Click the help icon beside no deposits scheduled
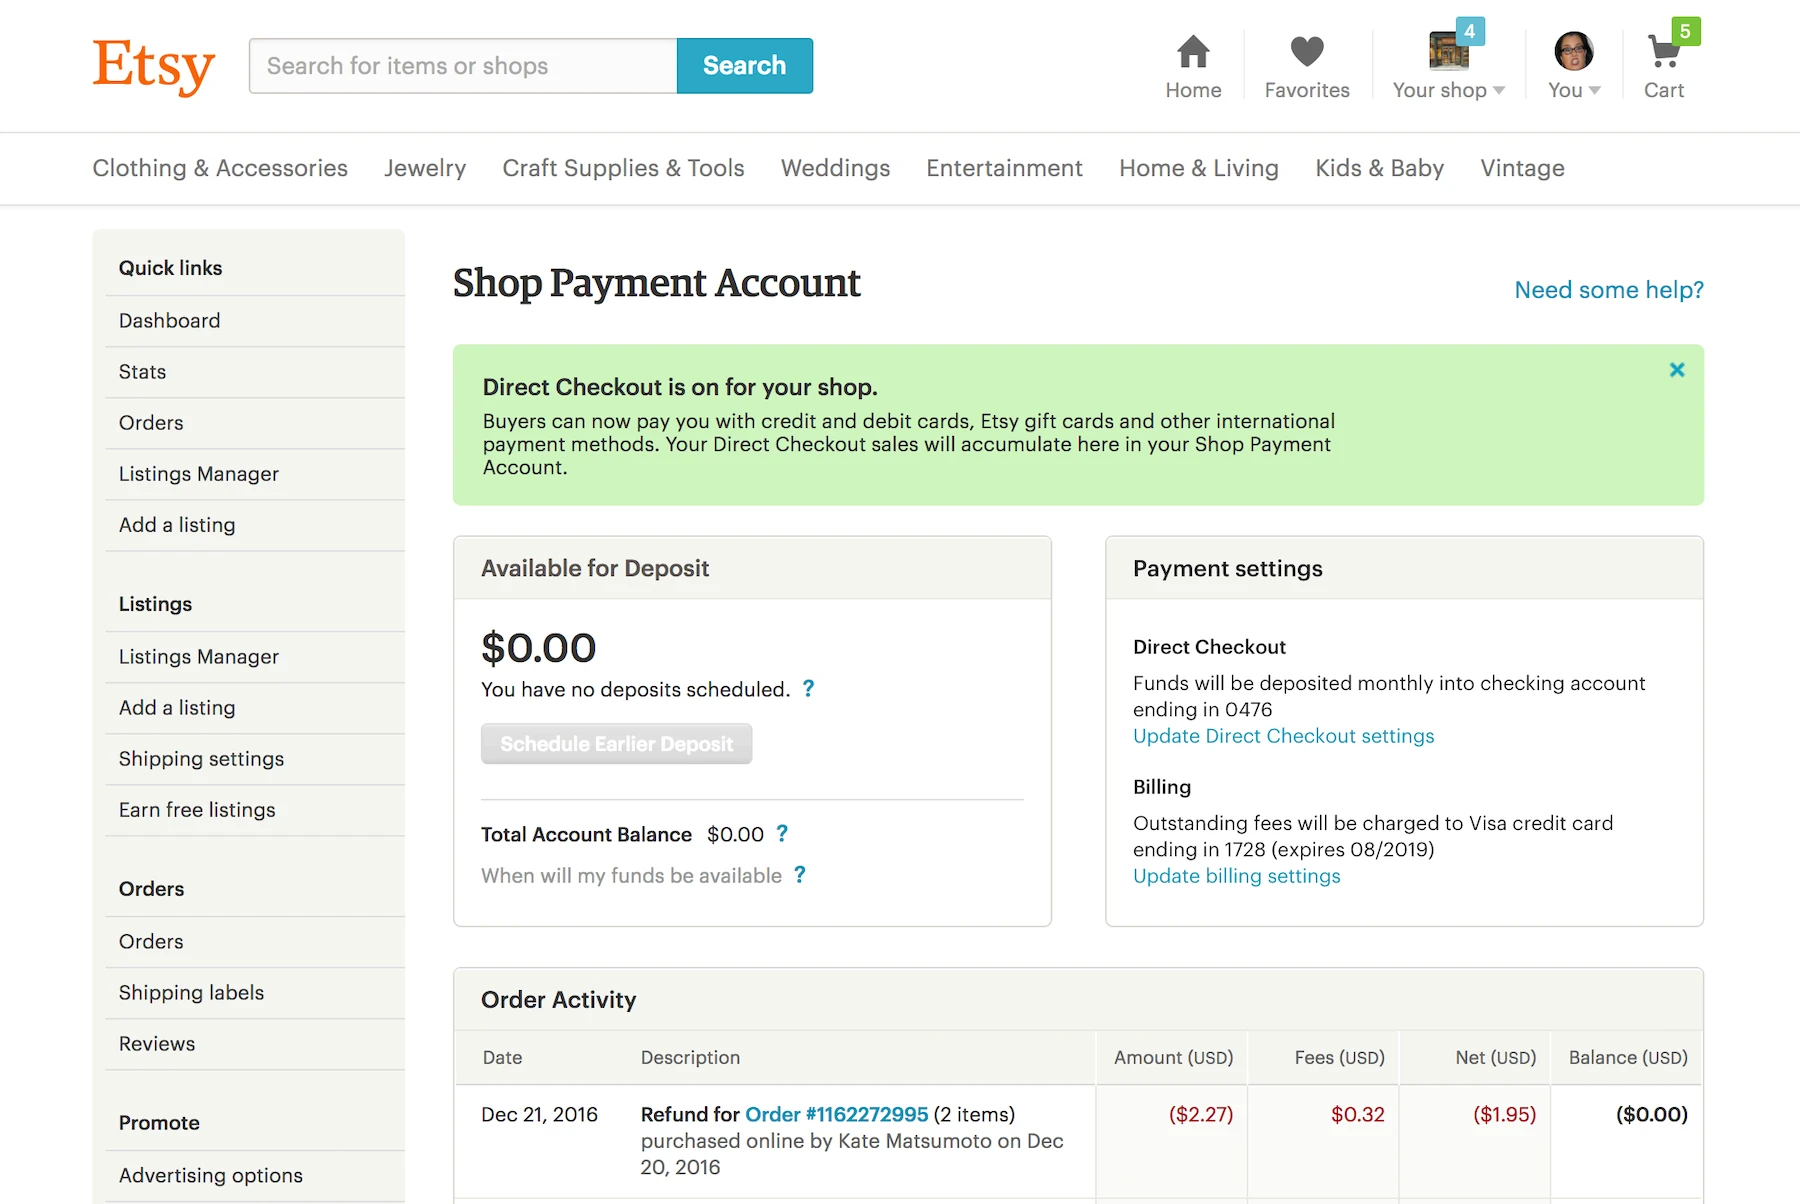The image size is (1800, 1204). click(809, 688)
